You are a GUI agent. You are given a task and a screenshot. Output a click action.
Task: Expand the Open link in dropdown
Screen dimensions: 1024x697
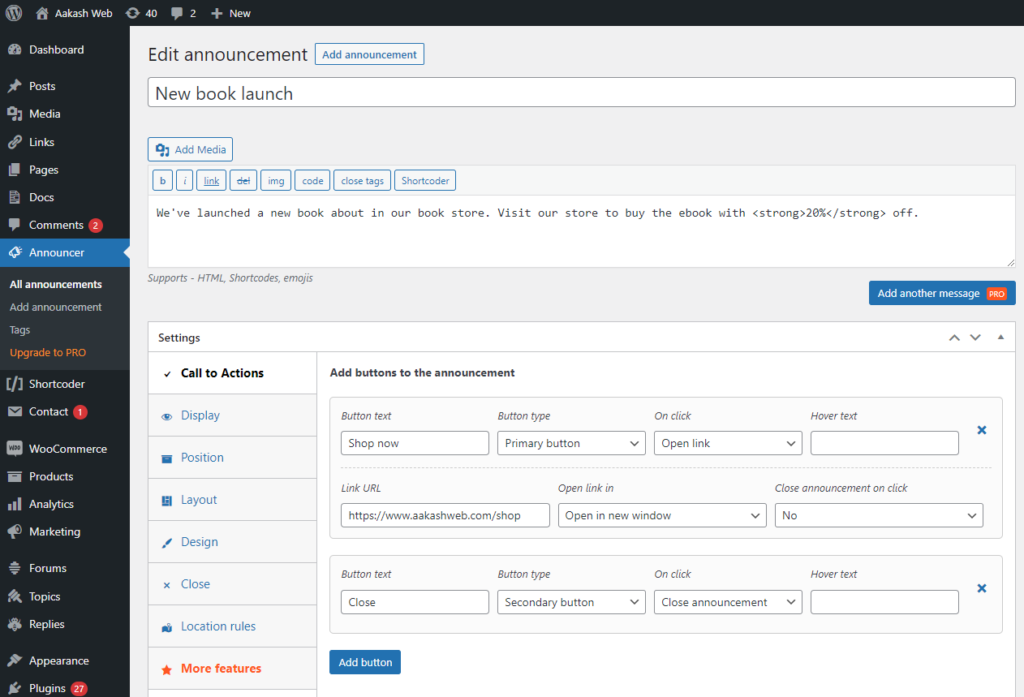[662, 515]
